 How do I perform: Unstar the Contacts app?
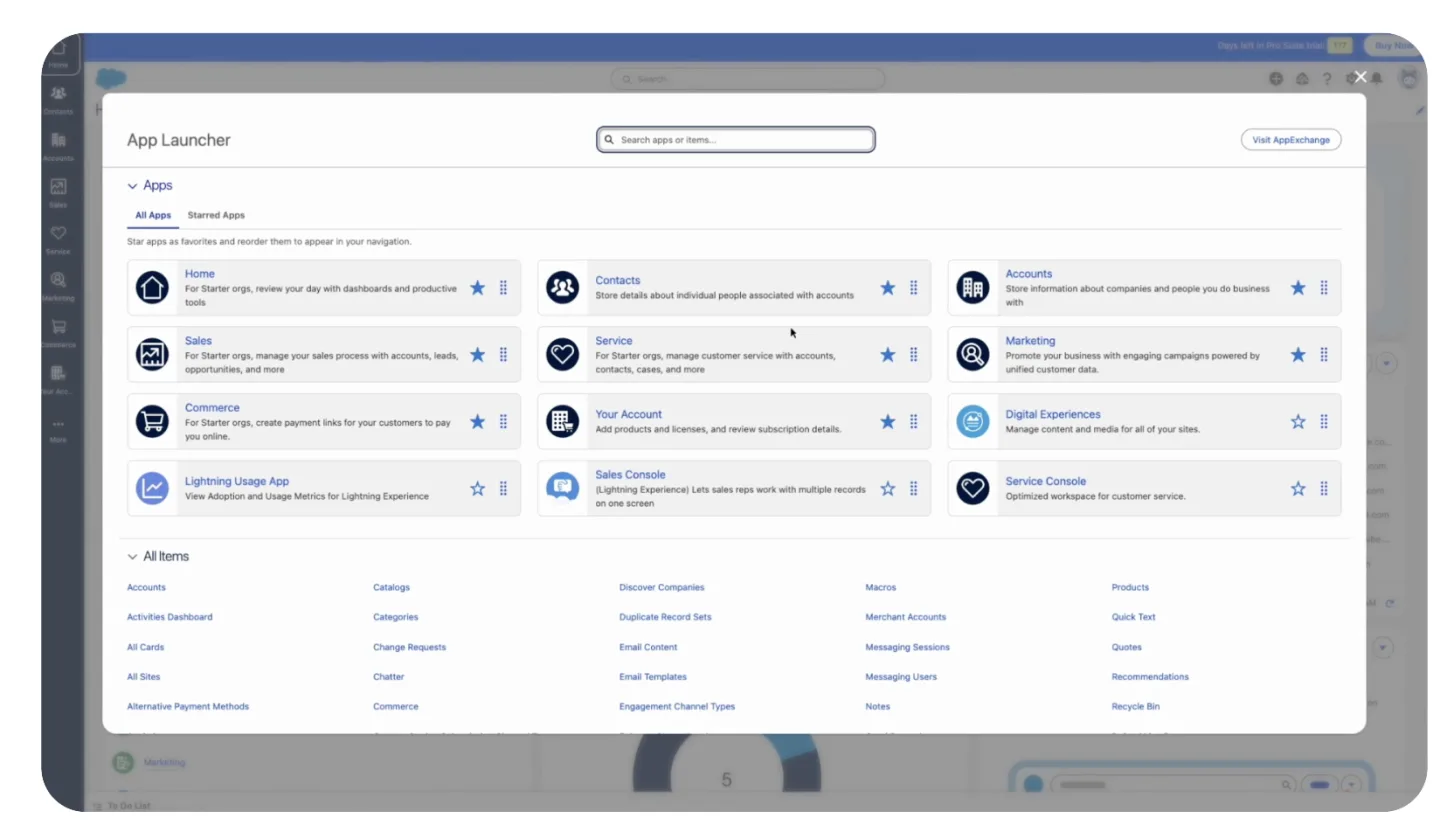pos(888,288)
